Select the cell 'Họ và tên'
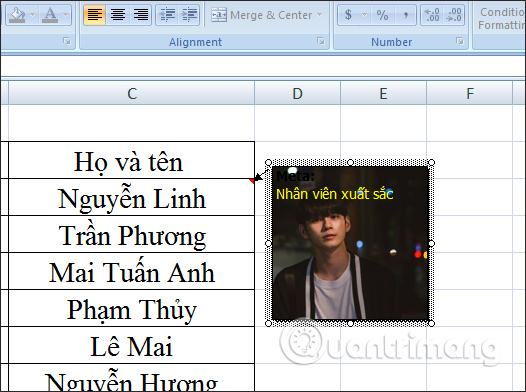The width and height of the screenshot is (526, 392). pos(132,160)
